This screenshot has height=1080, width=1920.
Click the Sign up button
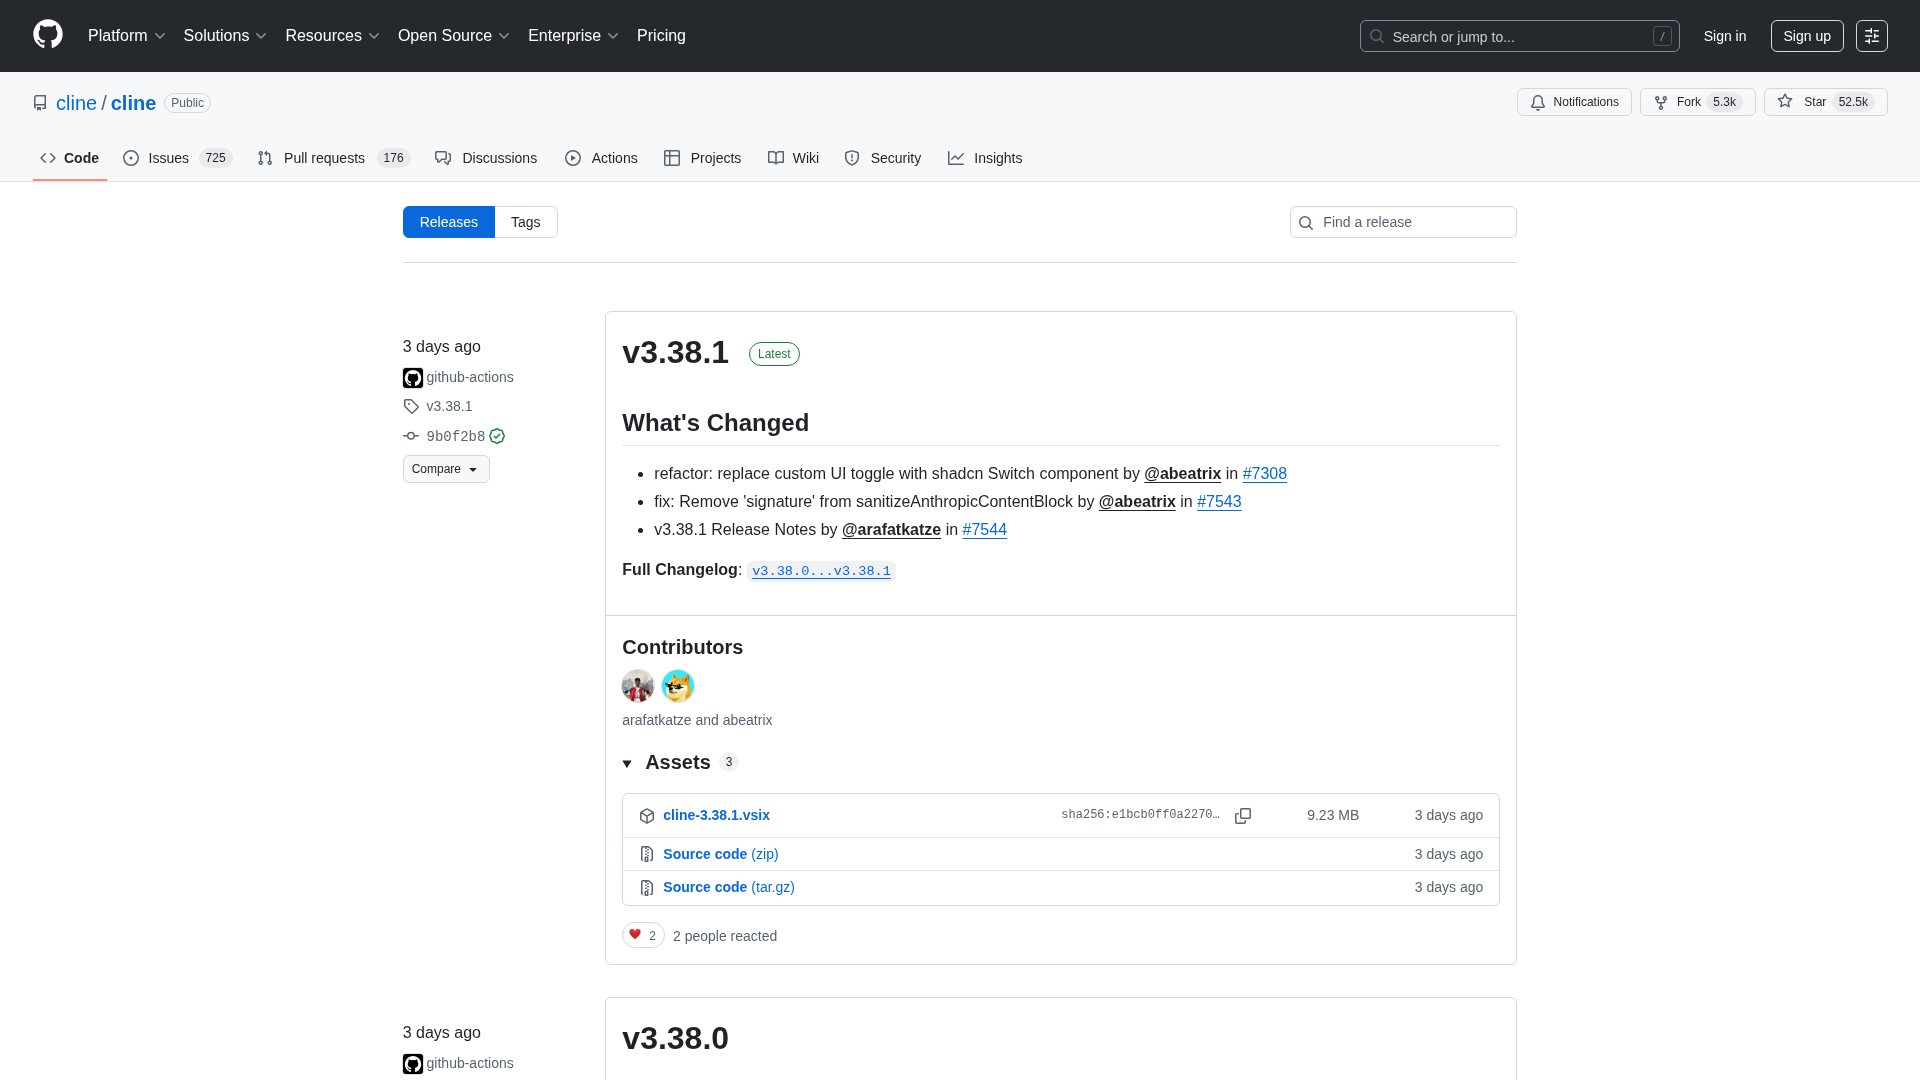tap(1806, 36)
